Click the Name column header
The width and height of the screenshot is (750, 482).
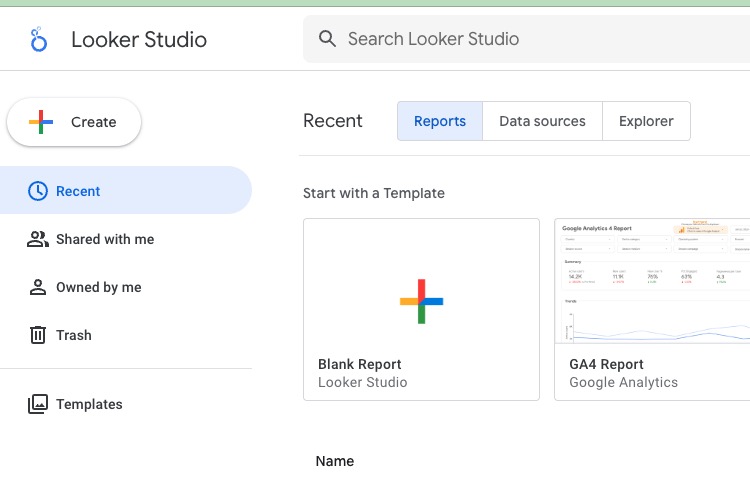pyautogui.click(x=335, y=461)
